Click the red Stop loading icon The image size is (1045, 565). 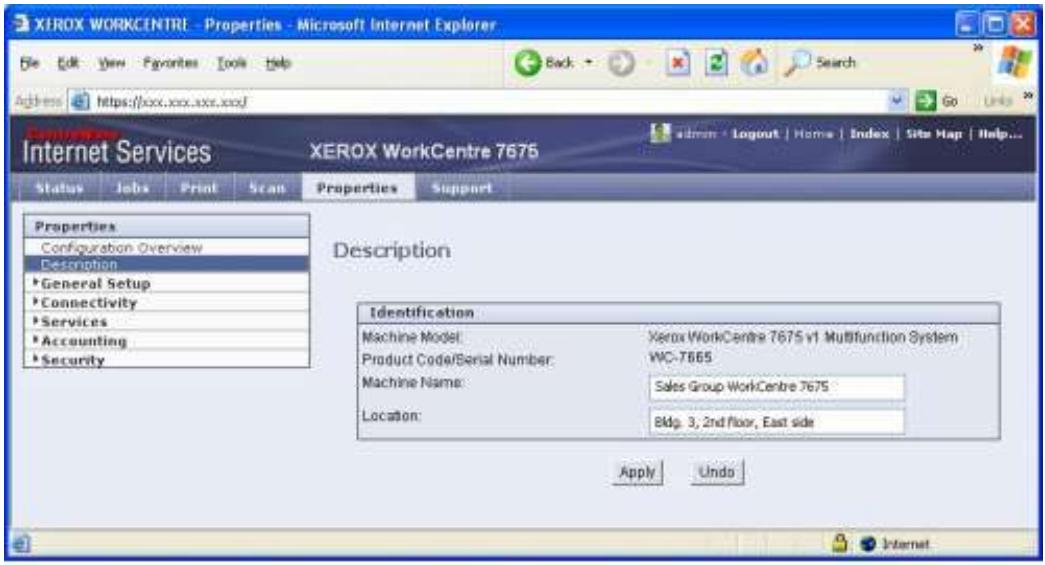point(678,63)
